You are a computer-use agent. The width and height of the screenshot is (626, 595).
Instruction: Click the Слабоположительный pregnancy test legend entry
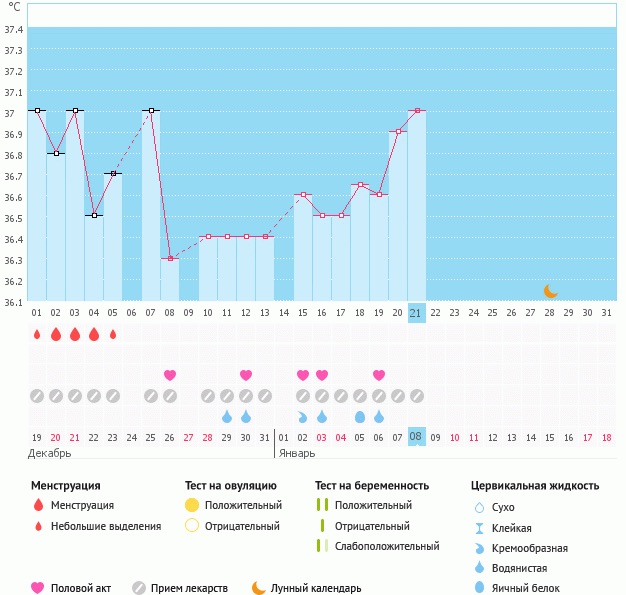[387, 546]
